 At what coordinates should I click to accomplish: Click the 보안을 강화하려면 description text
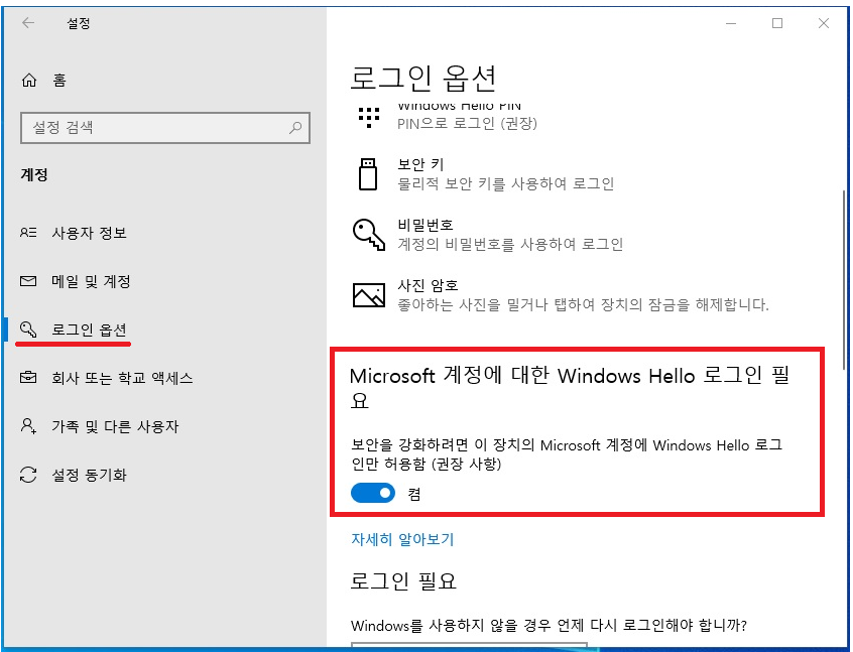tap(566, 454)
